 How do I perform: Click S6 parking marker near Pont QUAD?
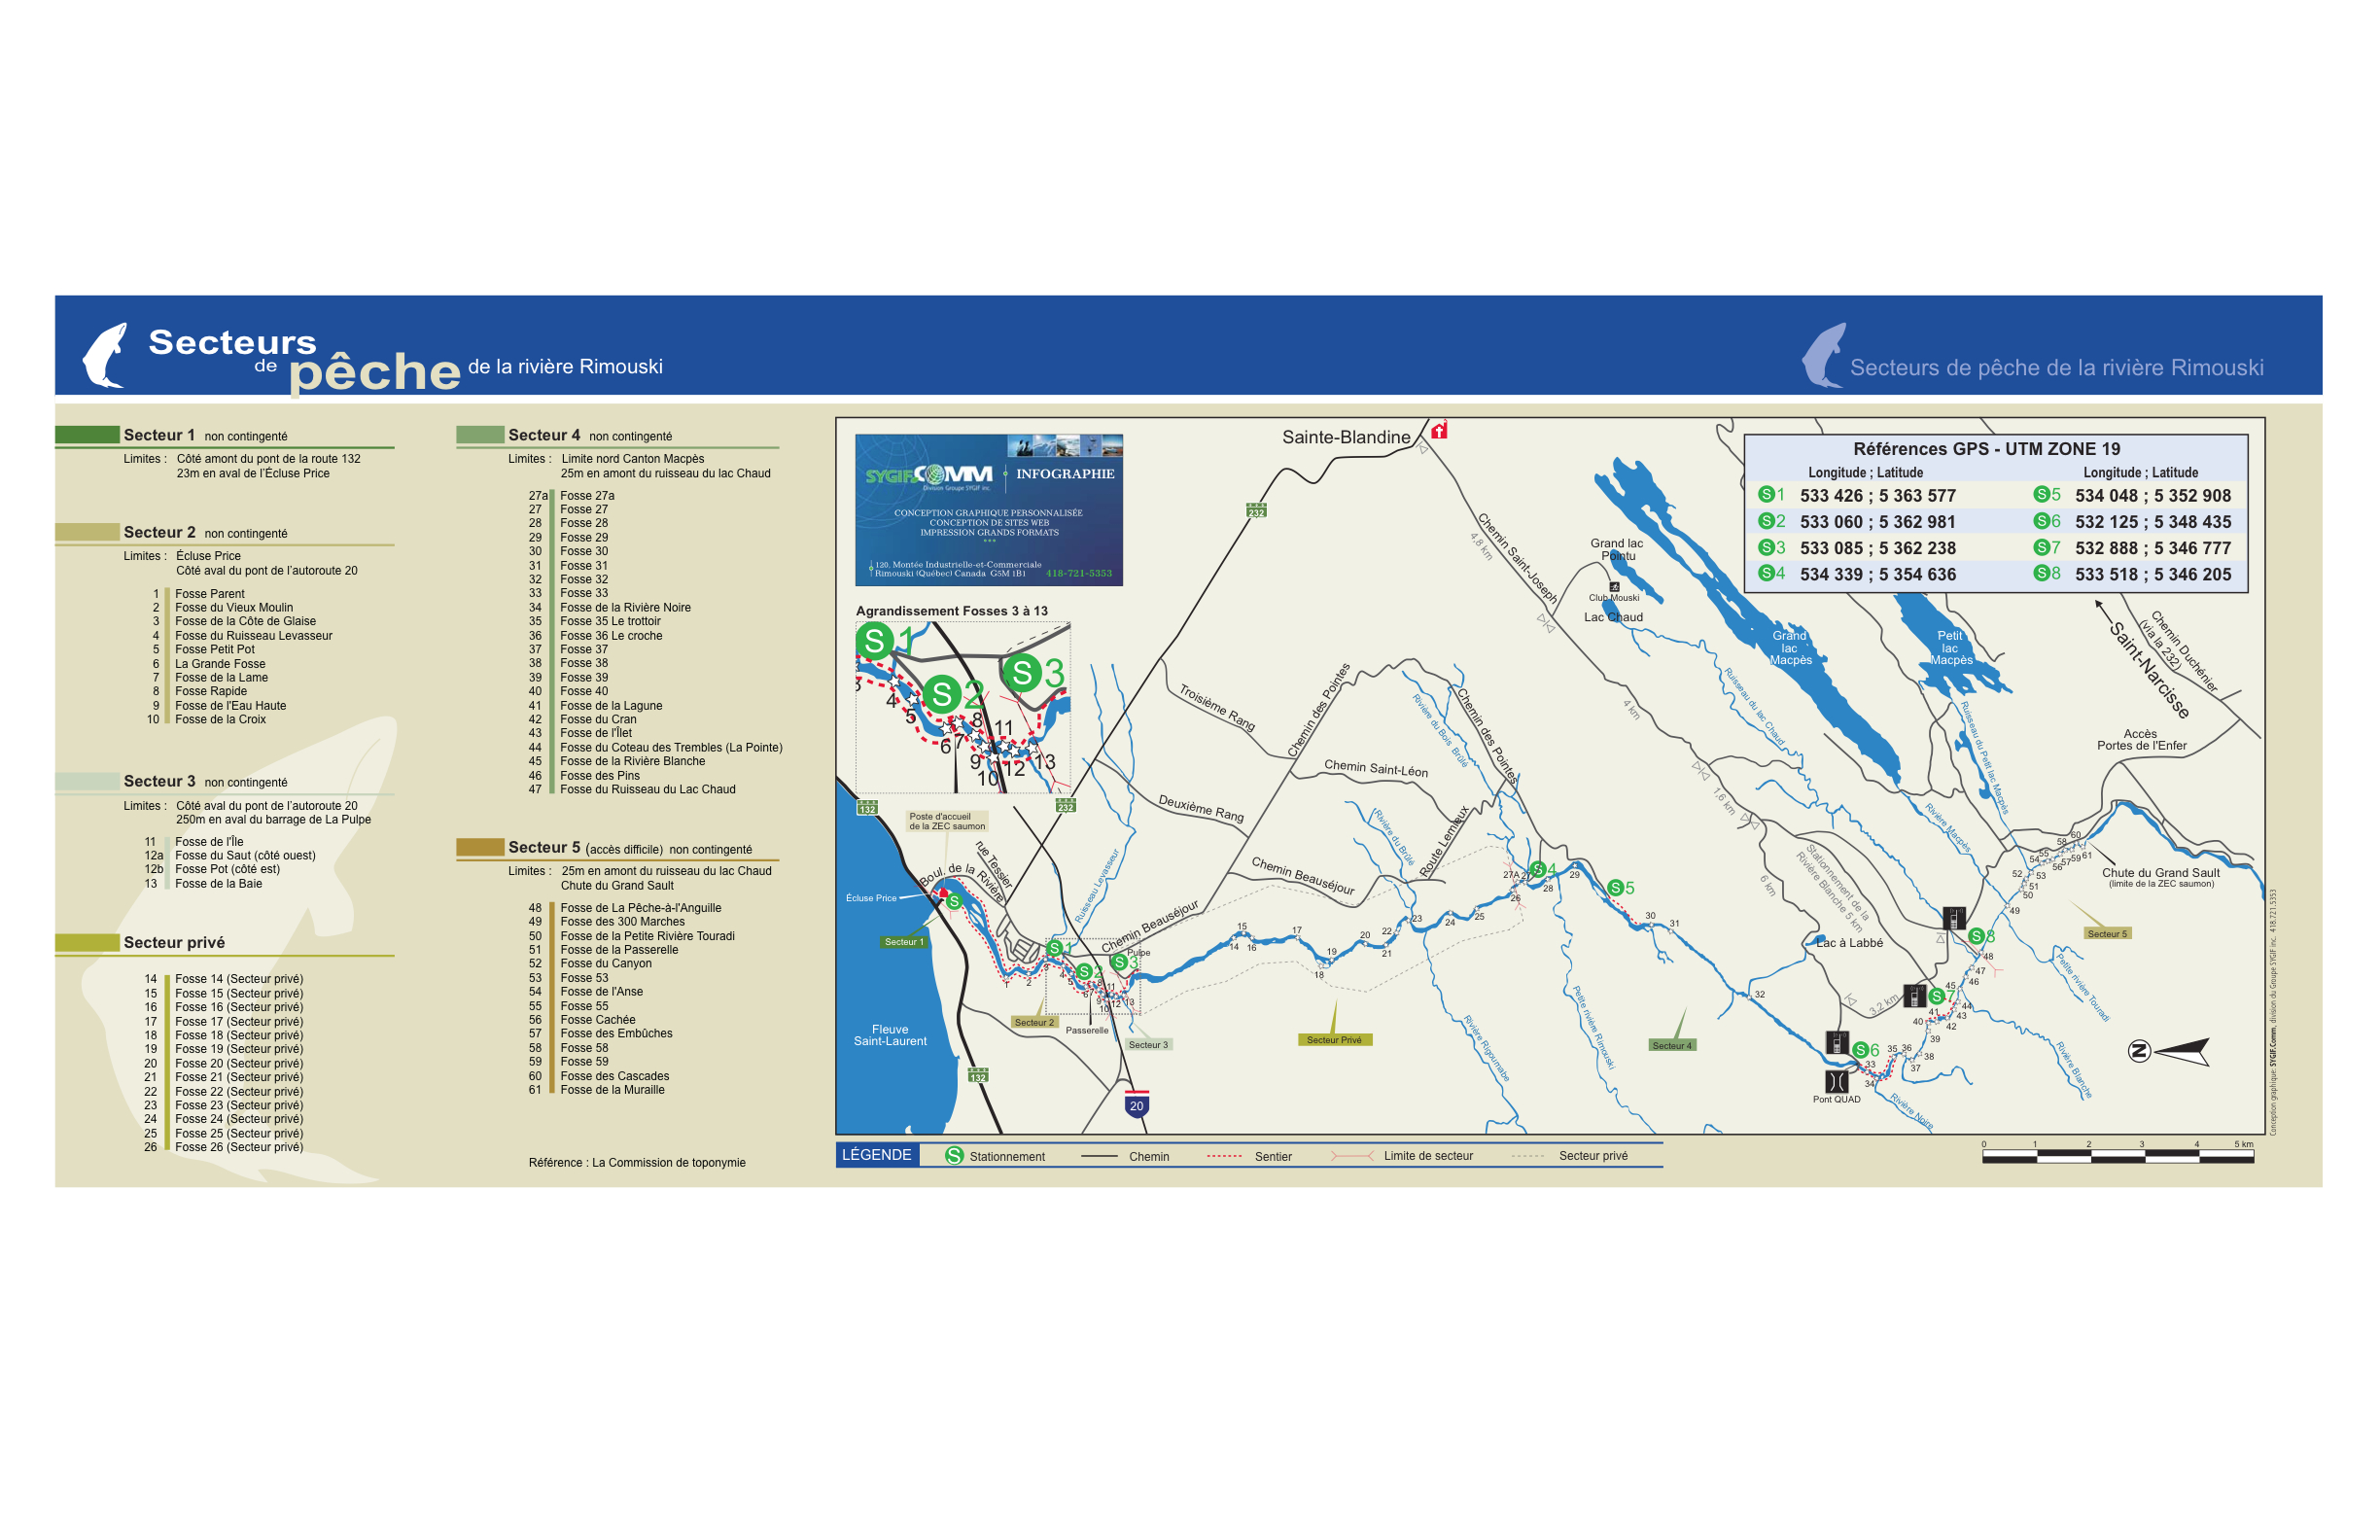pyautogui.click(x=1860, y=1050)
